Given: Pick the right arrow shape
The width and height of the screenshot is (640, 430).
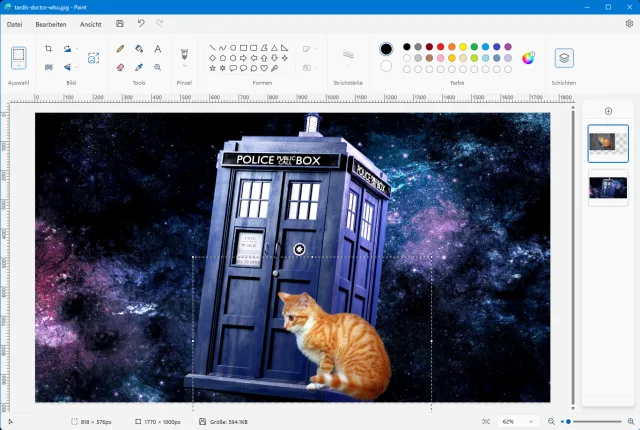Looking at the screenshot, I should [243, 58].
